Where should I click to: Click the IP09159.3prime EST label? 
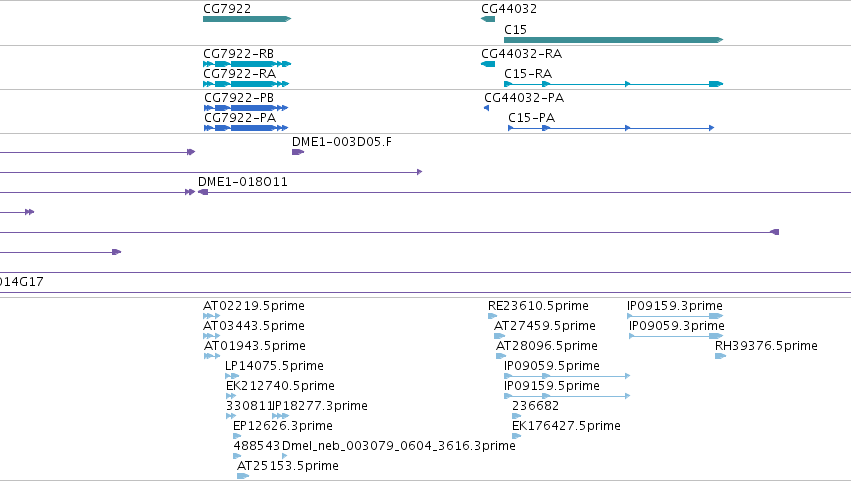[675, 306]
